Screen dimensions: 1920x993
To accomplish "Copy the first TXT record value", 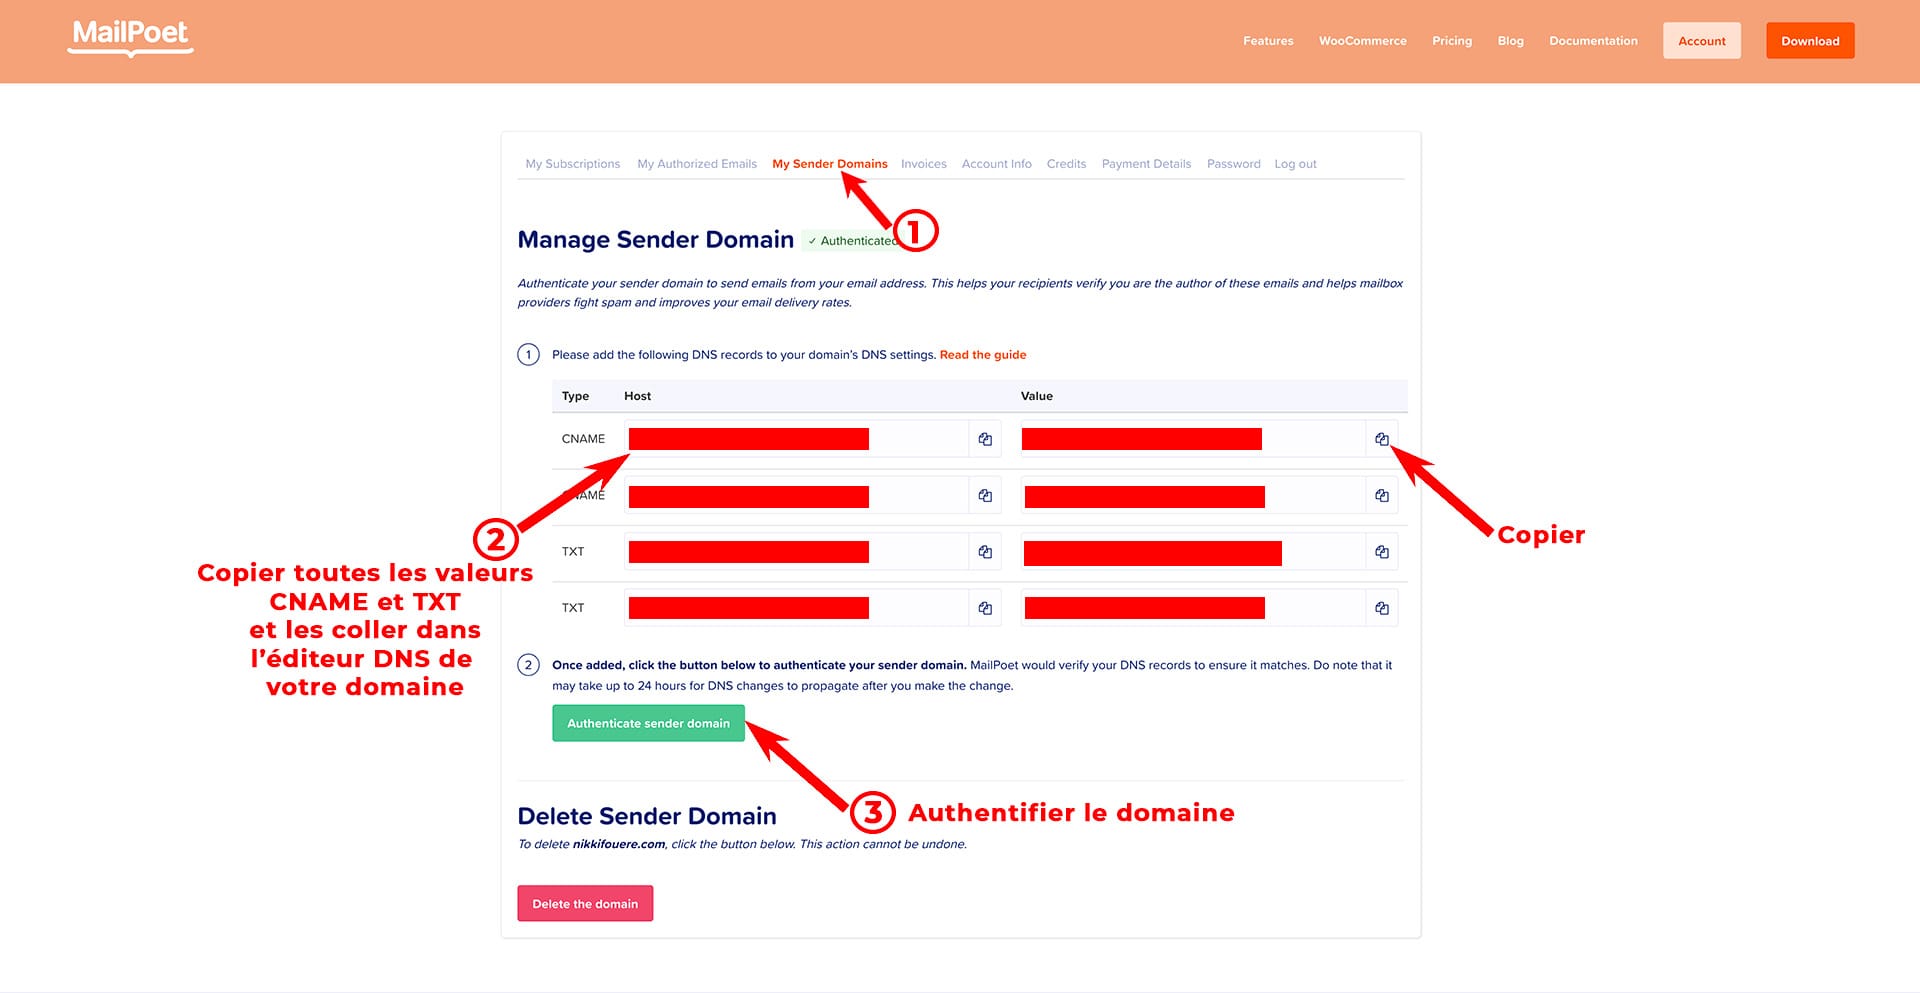I will 1381,552.
